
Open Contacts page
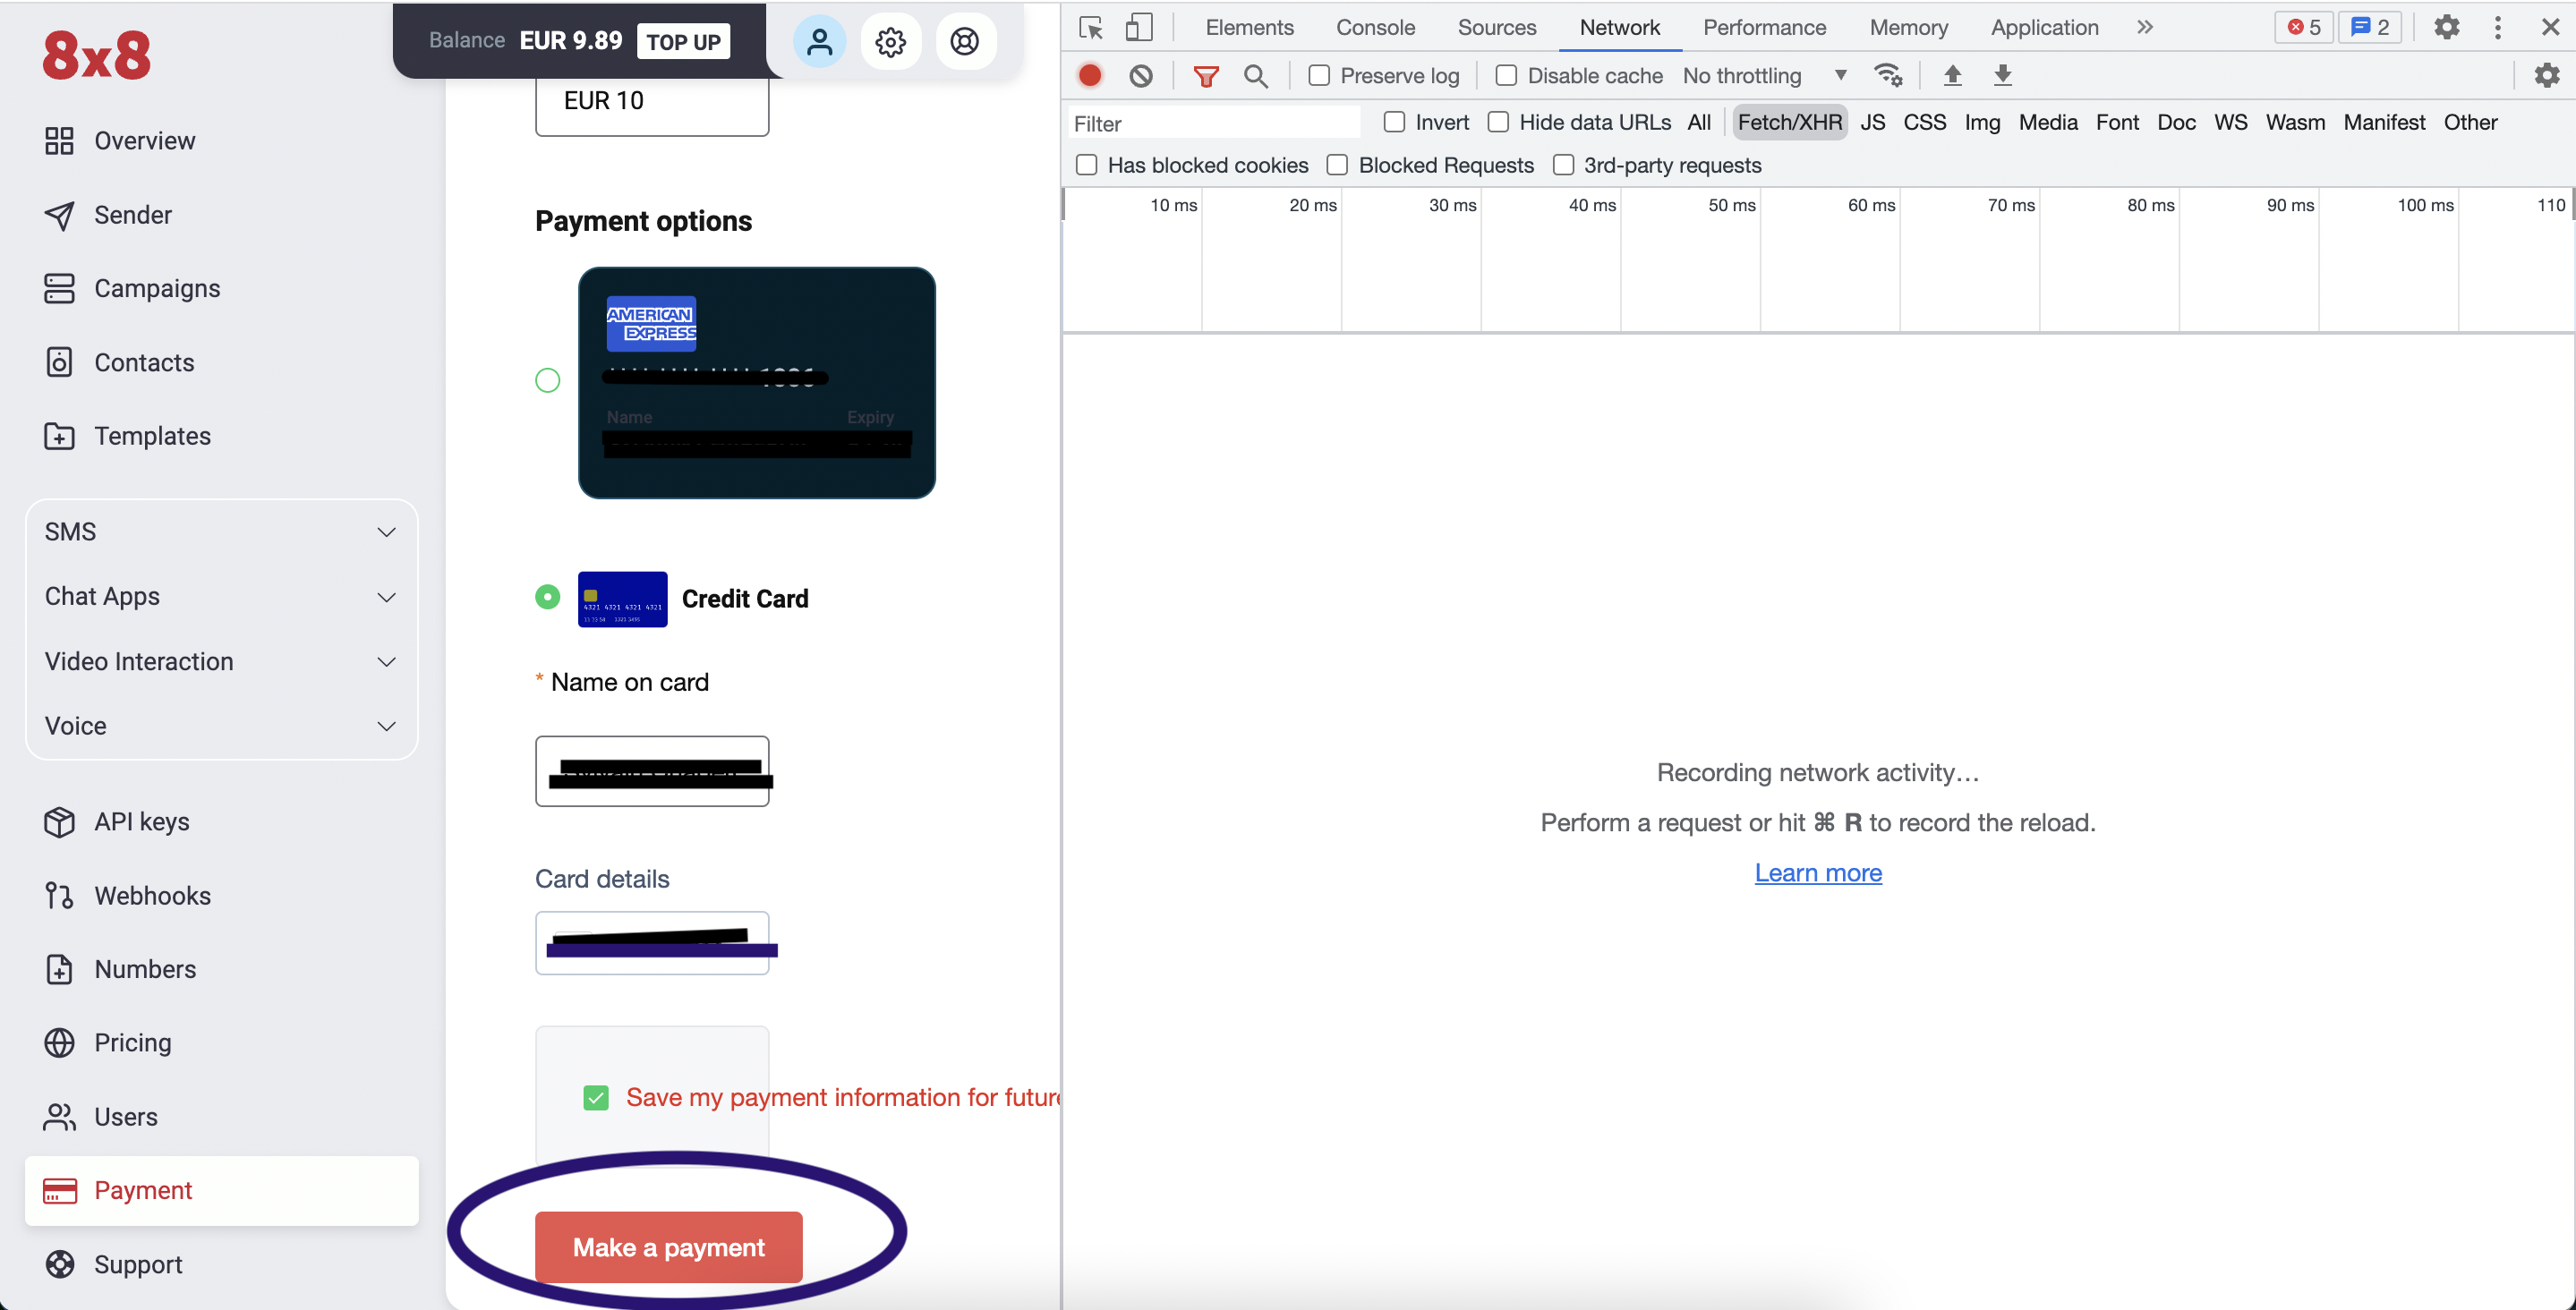pos(119,362)
